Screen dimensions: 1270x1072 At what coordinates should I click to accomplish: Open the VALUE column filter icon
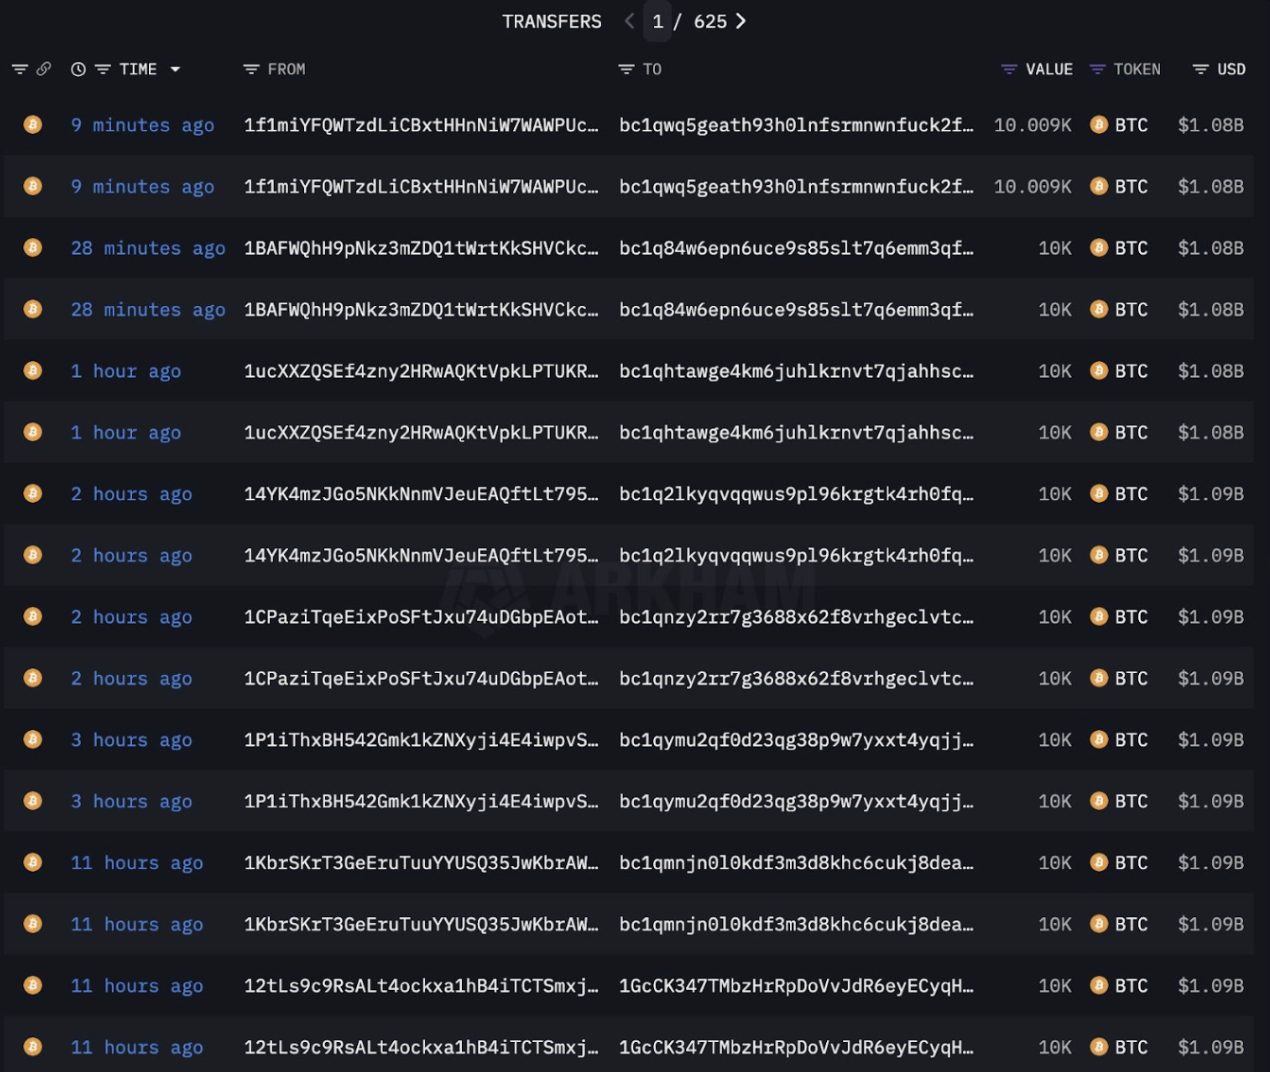click(1009, 69)
